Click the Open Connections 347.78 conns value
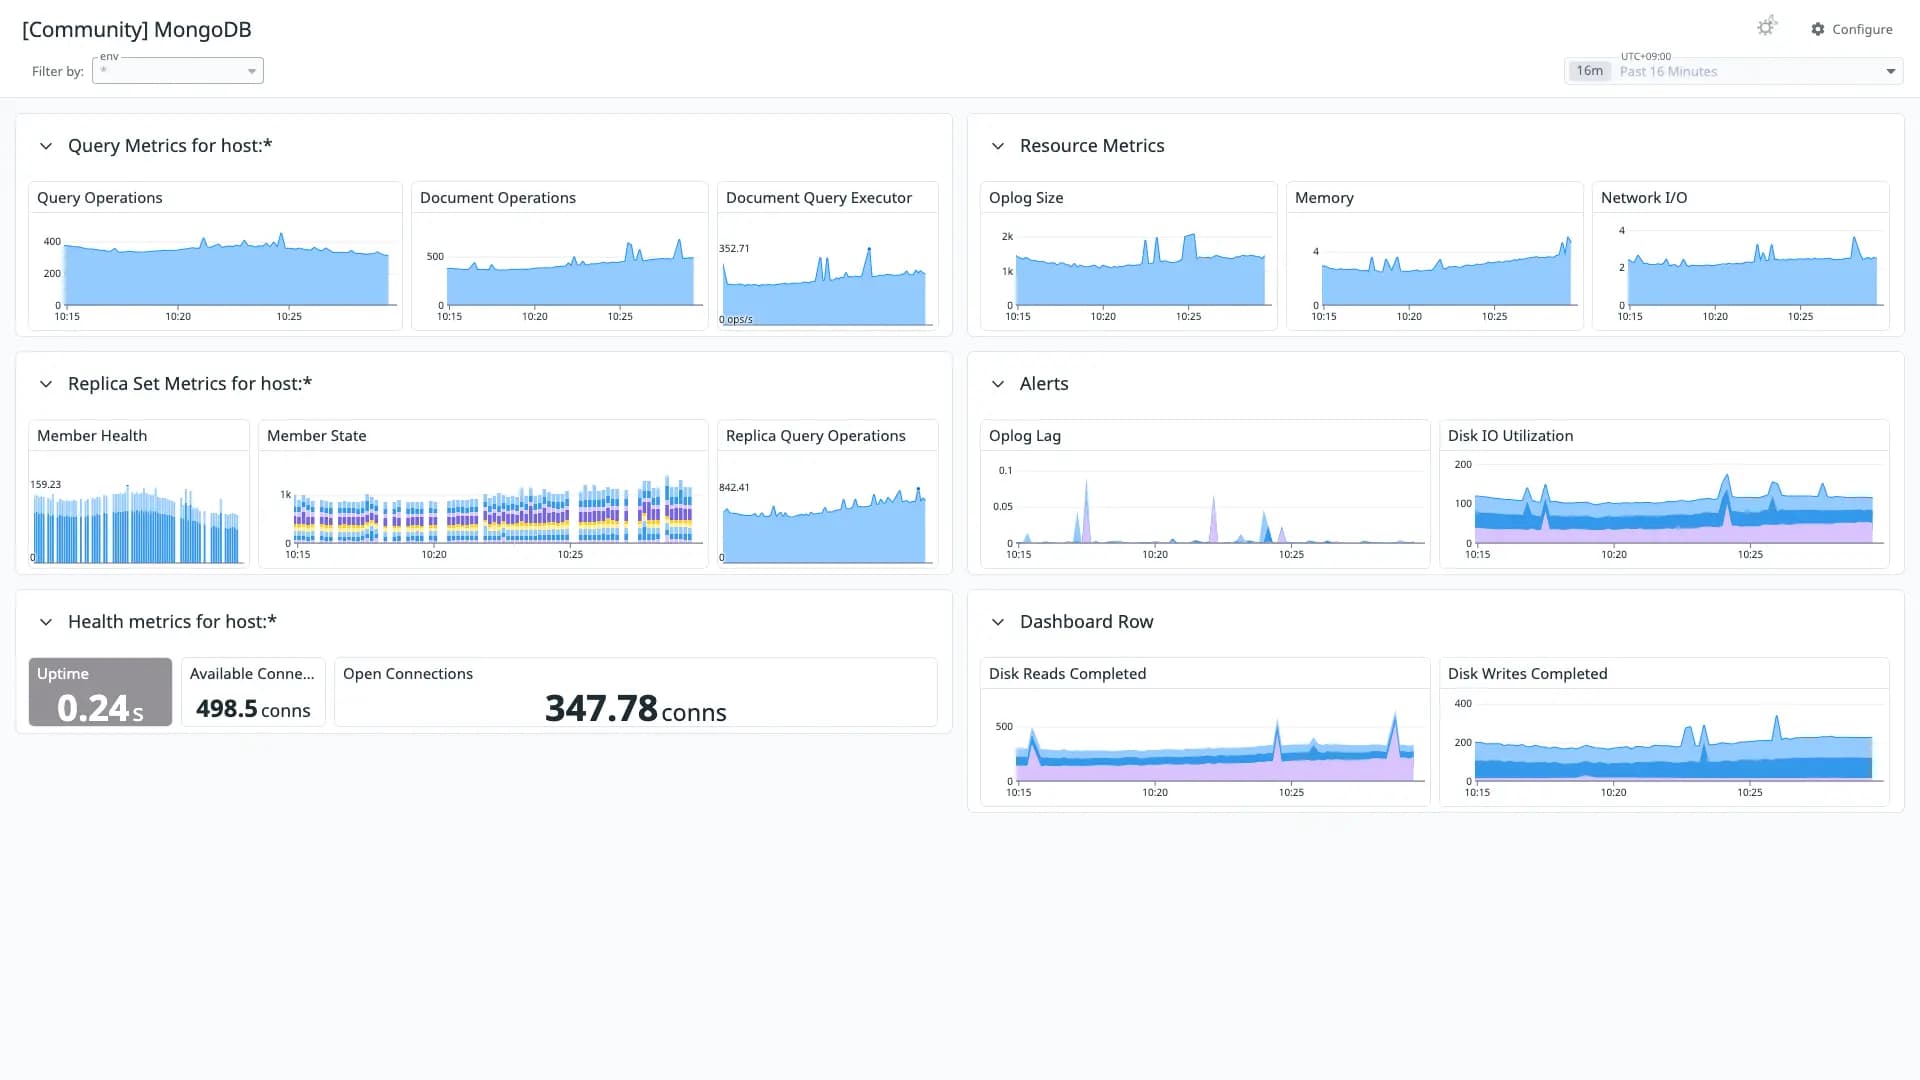Image resolution: width=1920 pixels, height=1080 pixels. point(636,709)
